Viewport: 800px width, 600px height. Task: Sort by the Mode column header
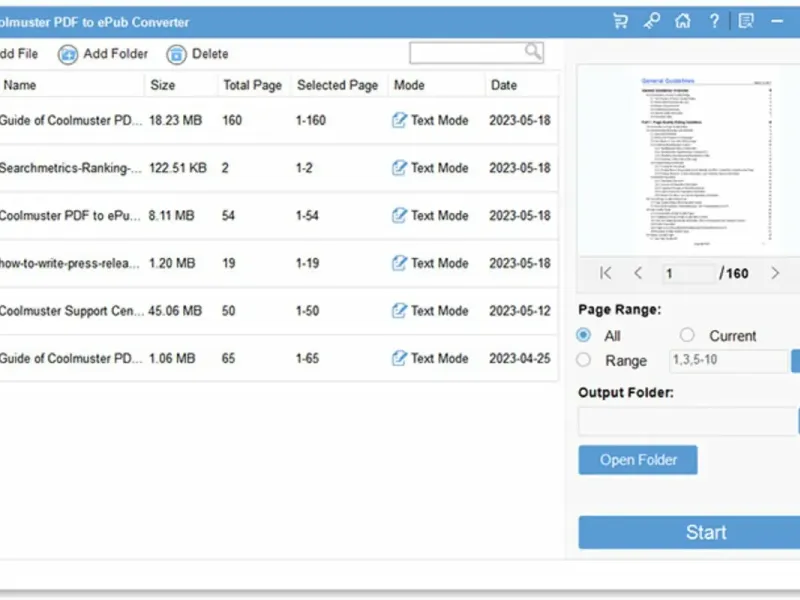tap(409, 85)
